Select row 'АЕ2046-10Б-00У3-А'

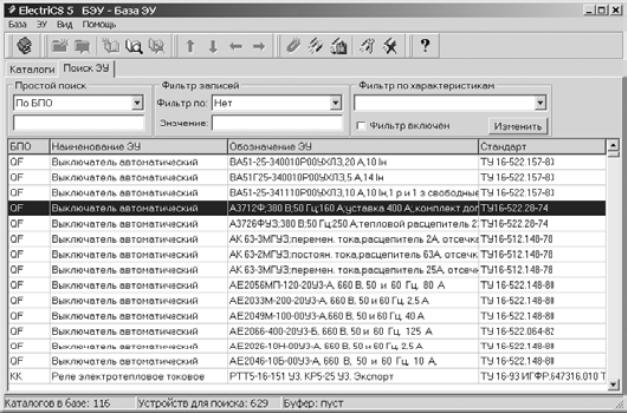[x=307, y=361]
